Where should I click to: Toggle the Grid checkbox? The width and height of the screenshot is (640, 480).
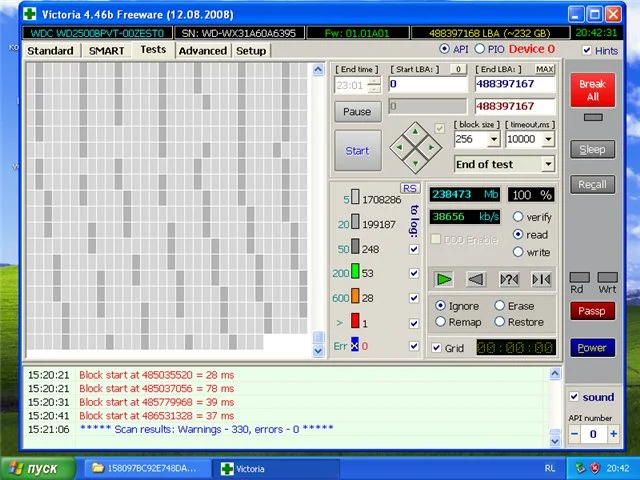[436, 348]
